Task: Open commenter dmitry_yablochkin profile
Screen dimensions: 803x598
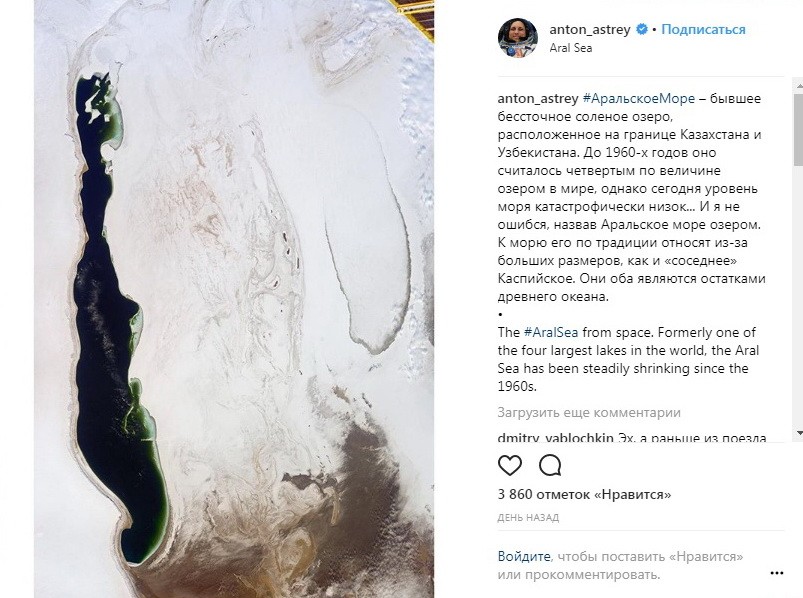Action: tap(555, 438)
